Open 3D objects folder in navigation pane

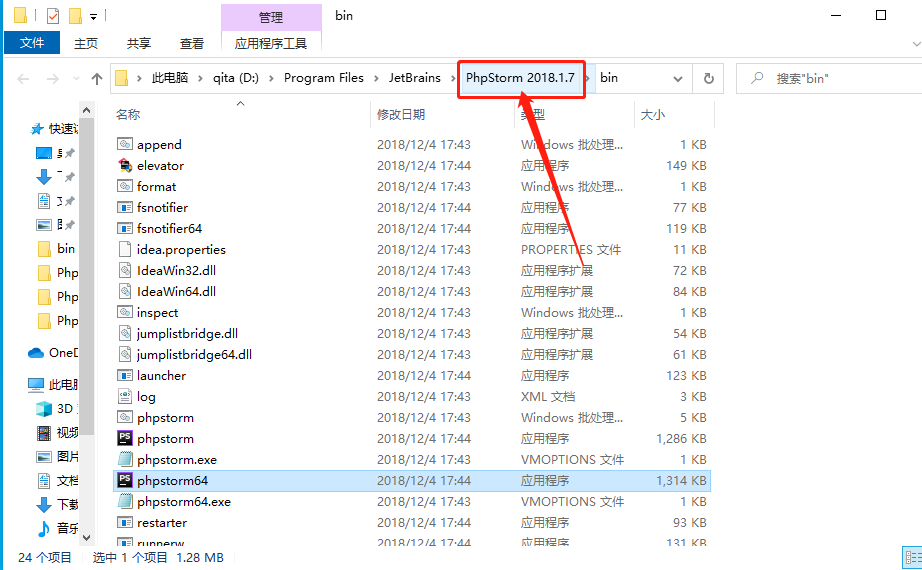click(56, 409)
